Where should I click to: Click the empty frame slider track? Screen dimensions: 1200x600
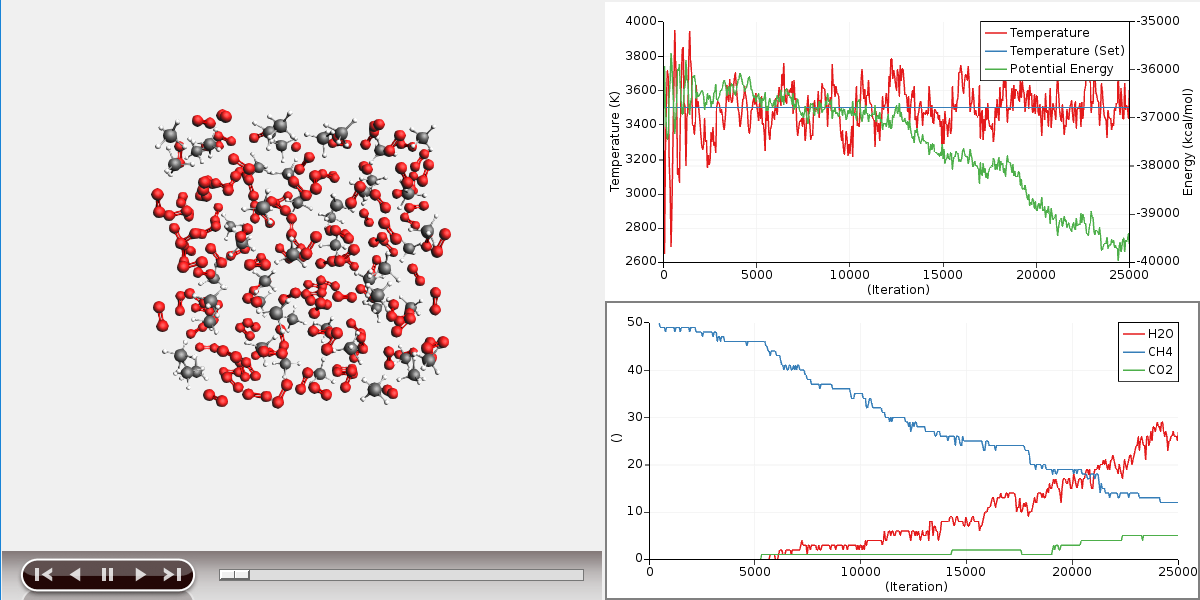420,575
